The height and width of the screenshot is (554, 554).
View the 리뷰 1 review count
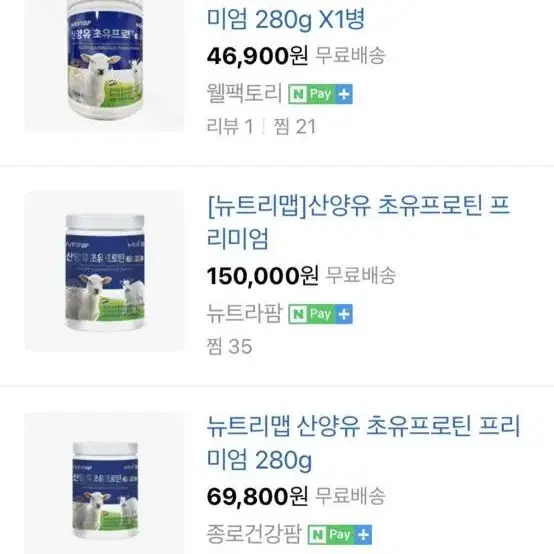click(x=230, y=126)
